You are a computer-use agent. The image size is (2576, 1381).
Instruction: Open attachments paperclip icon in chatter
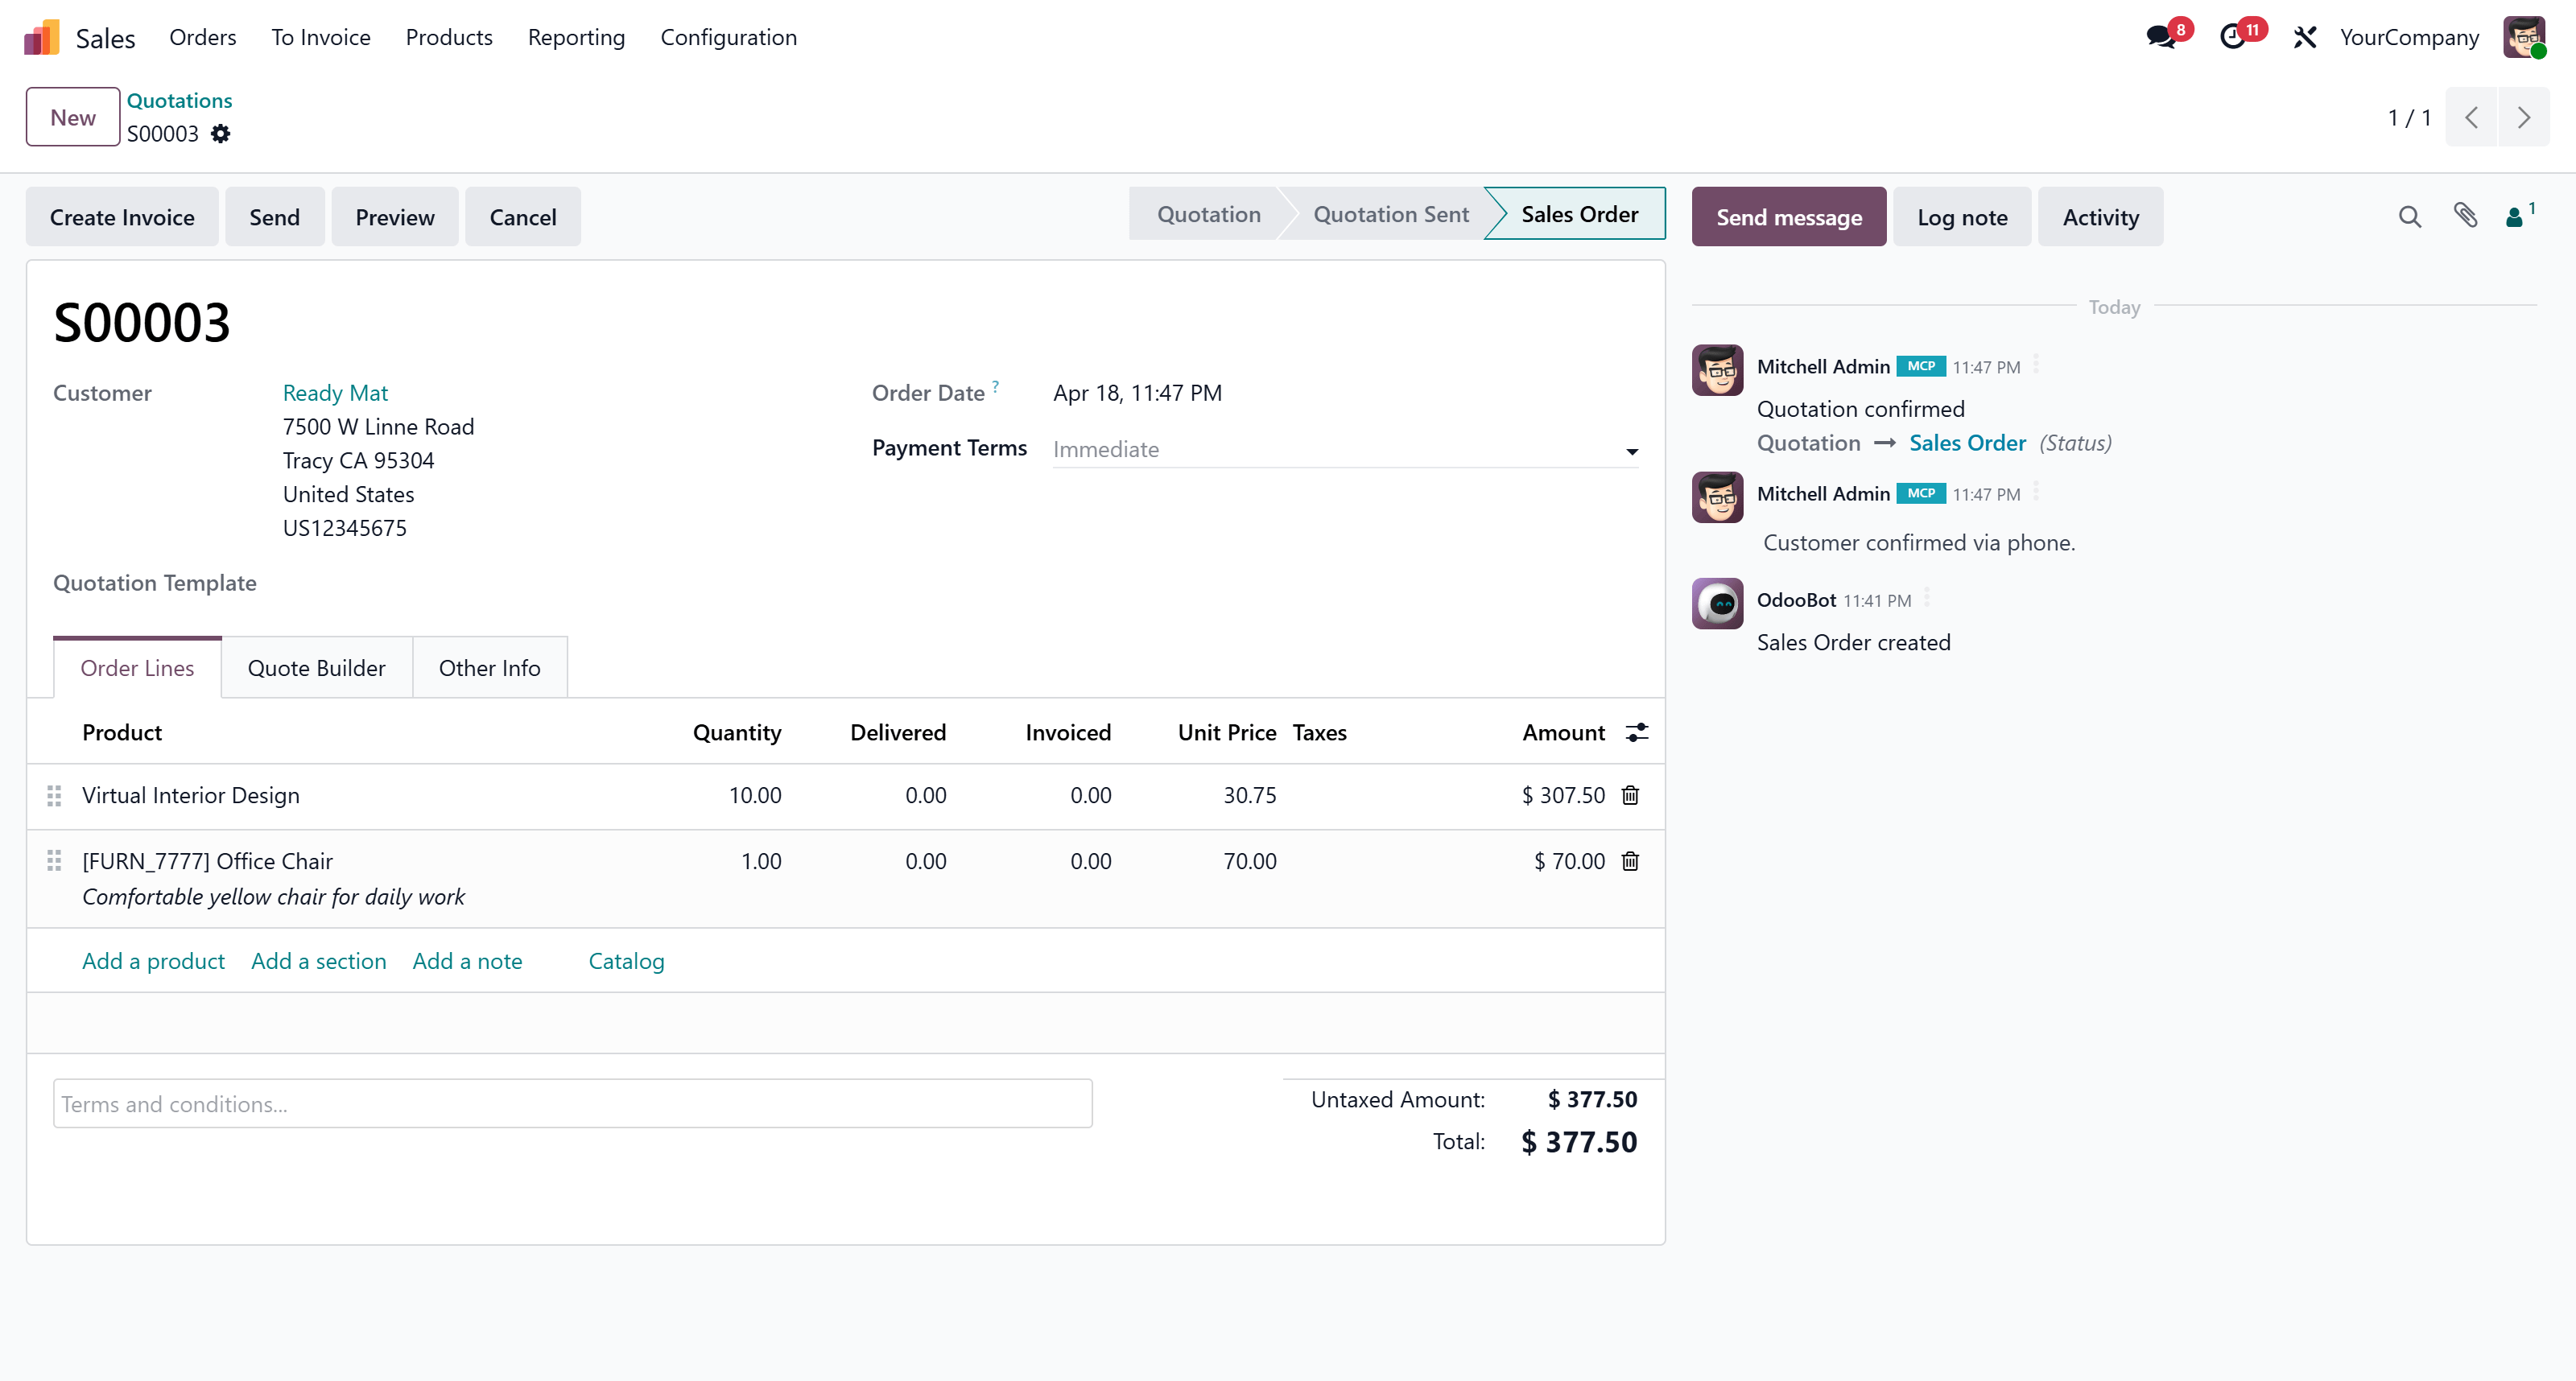[x=2465, y=215]
